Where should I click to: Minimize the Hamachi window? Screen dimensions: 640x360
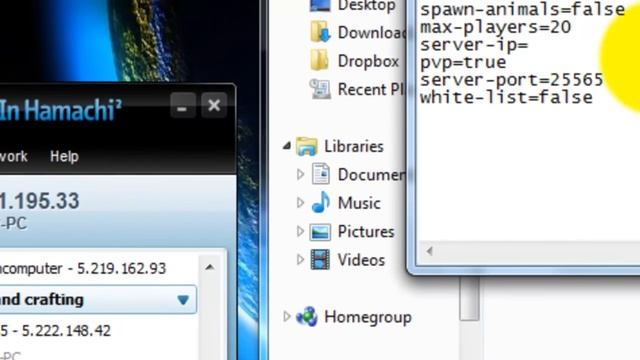182,106
